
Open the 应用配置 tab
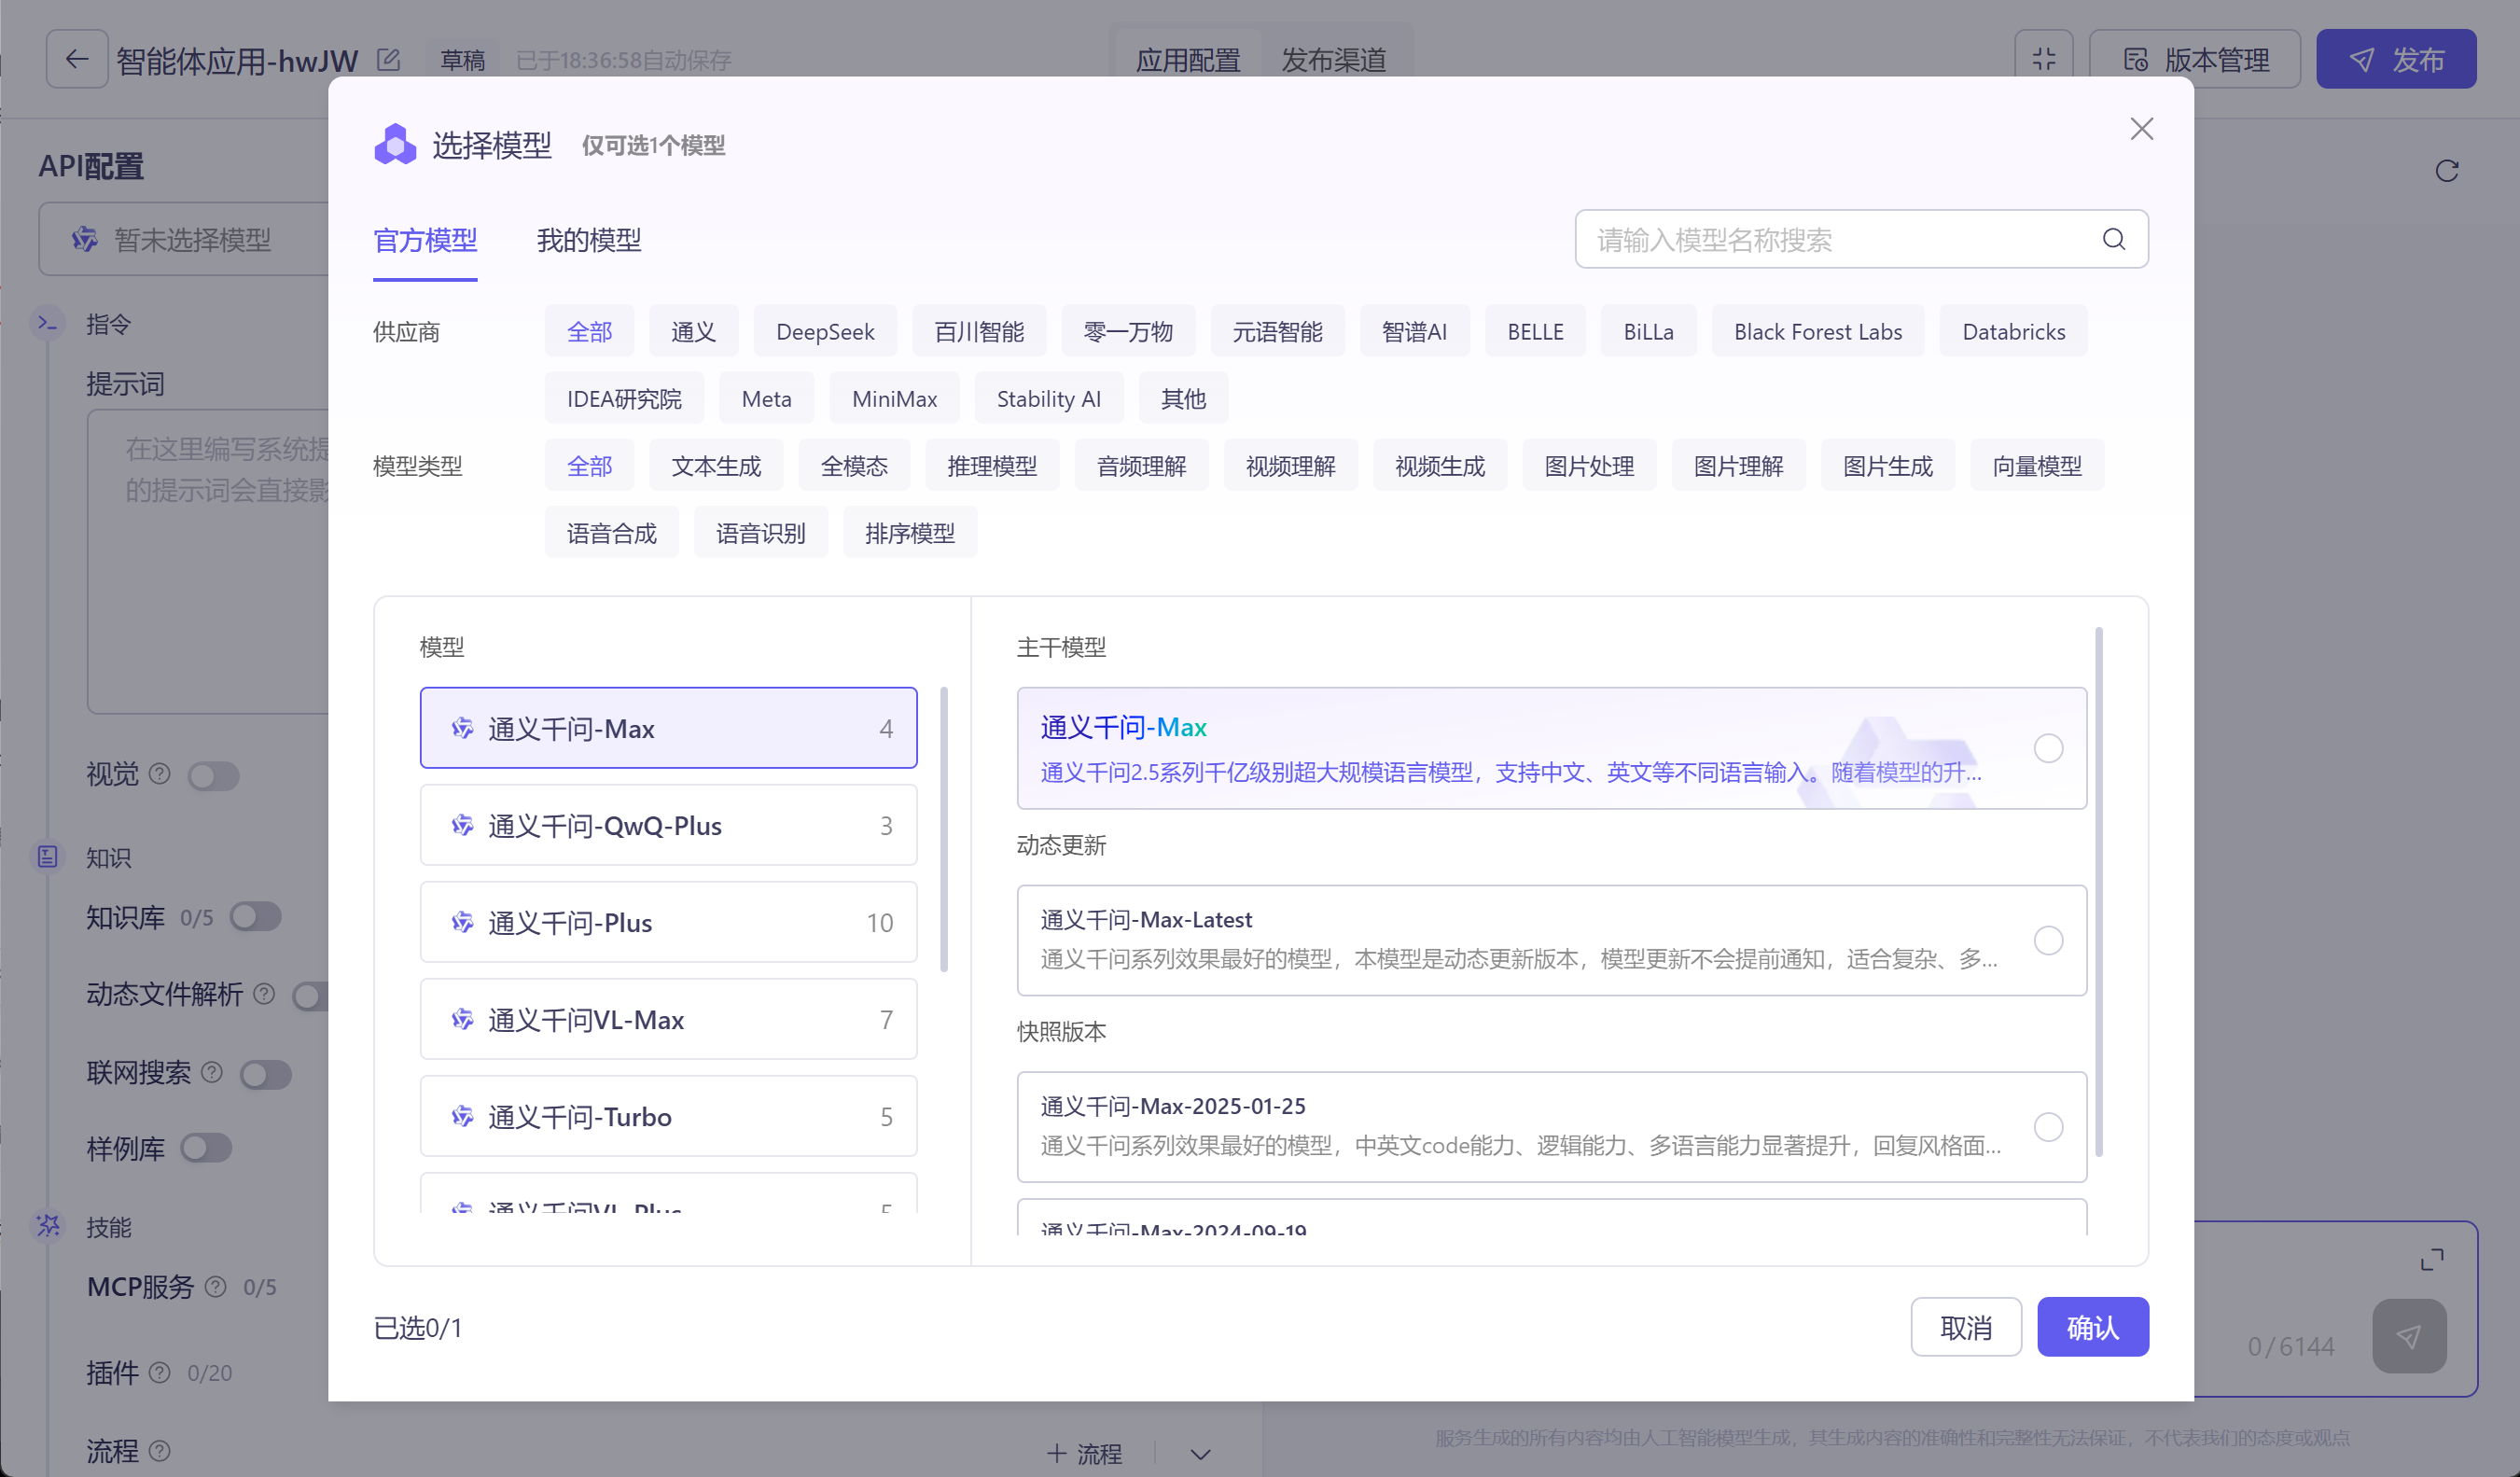click(x=1187, y=60)
